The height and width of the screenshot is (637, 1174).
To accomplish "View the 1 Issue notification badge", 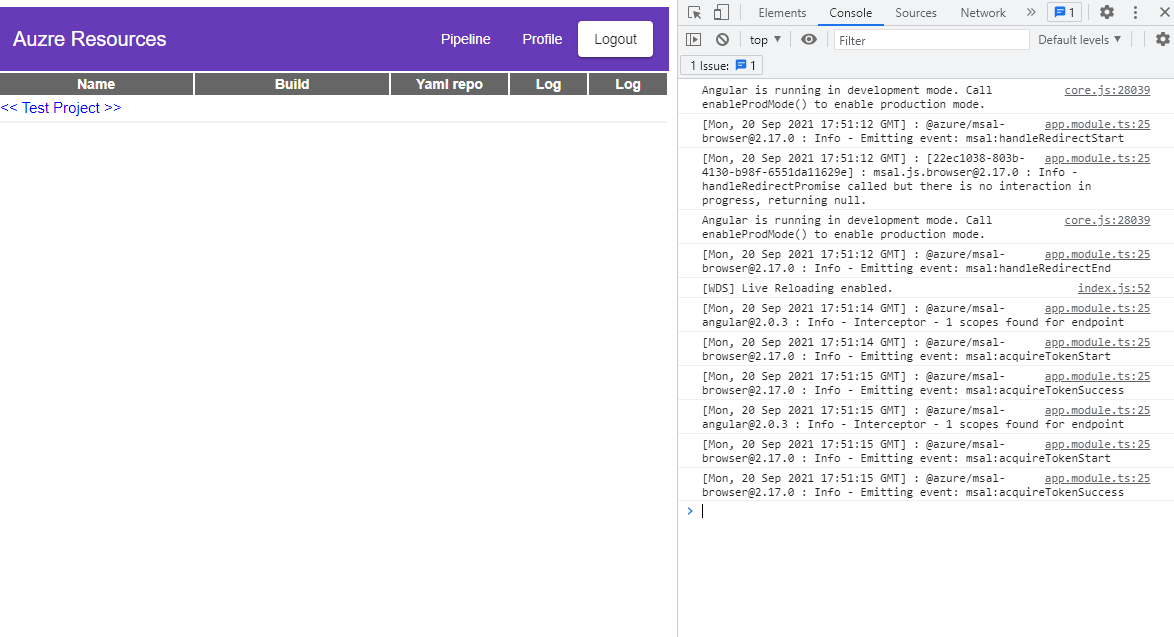I will coord(721,64).
